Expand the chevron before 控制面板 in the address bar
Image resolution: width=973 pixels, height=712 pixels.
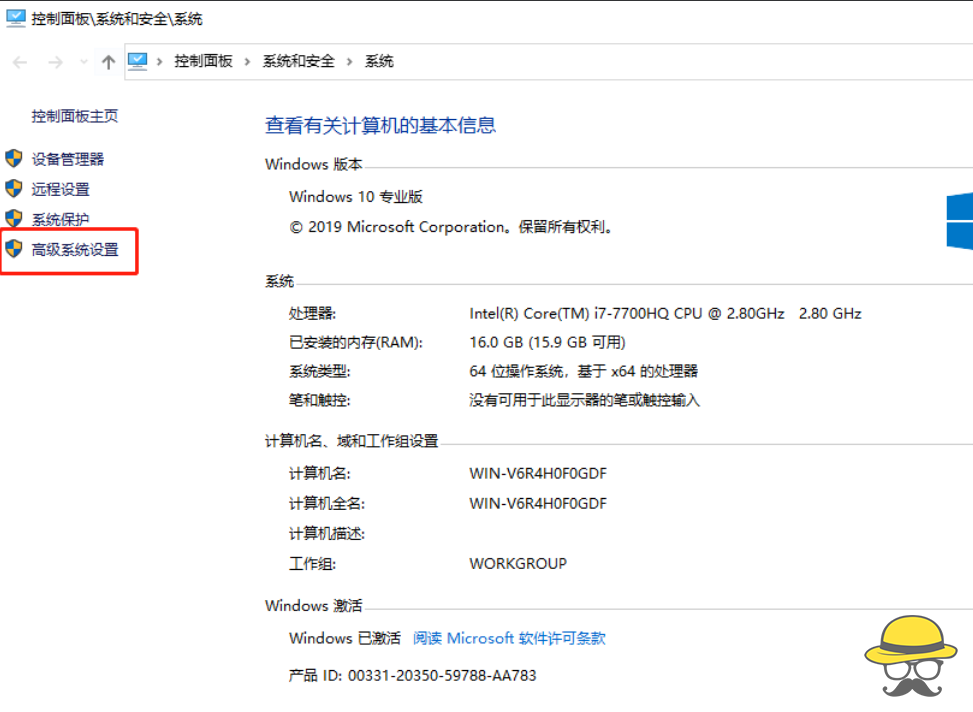tap(159, 61)
